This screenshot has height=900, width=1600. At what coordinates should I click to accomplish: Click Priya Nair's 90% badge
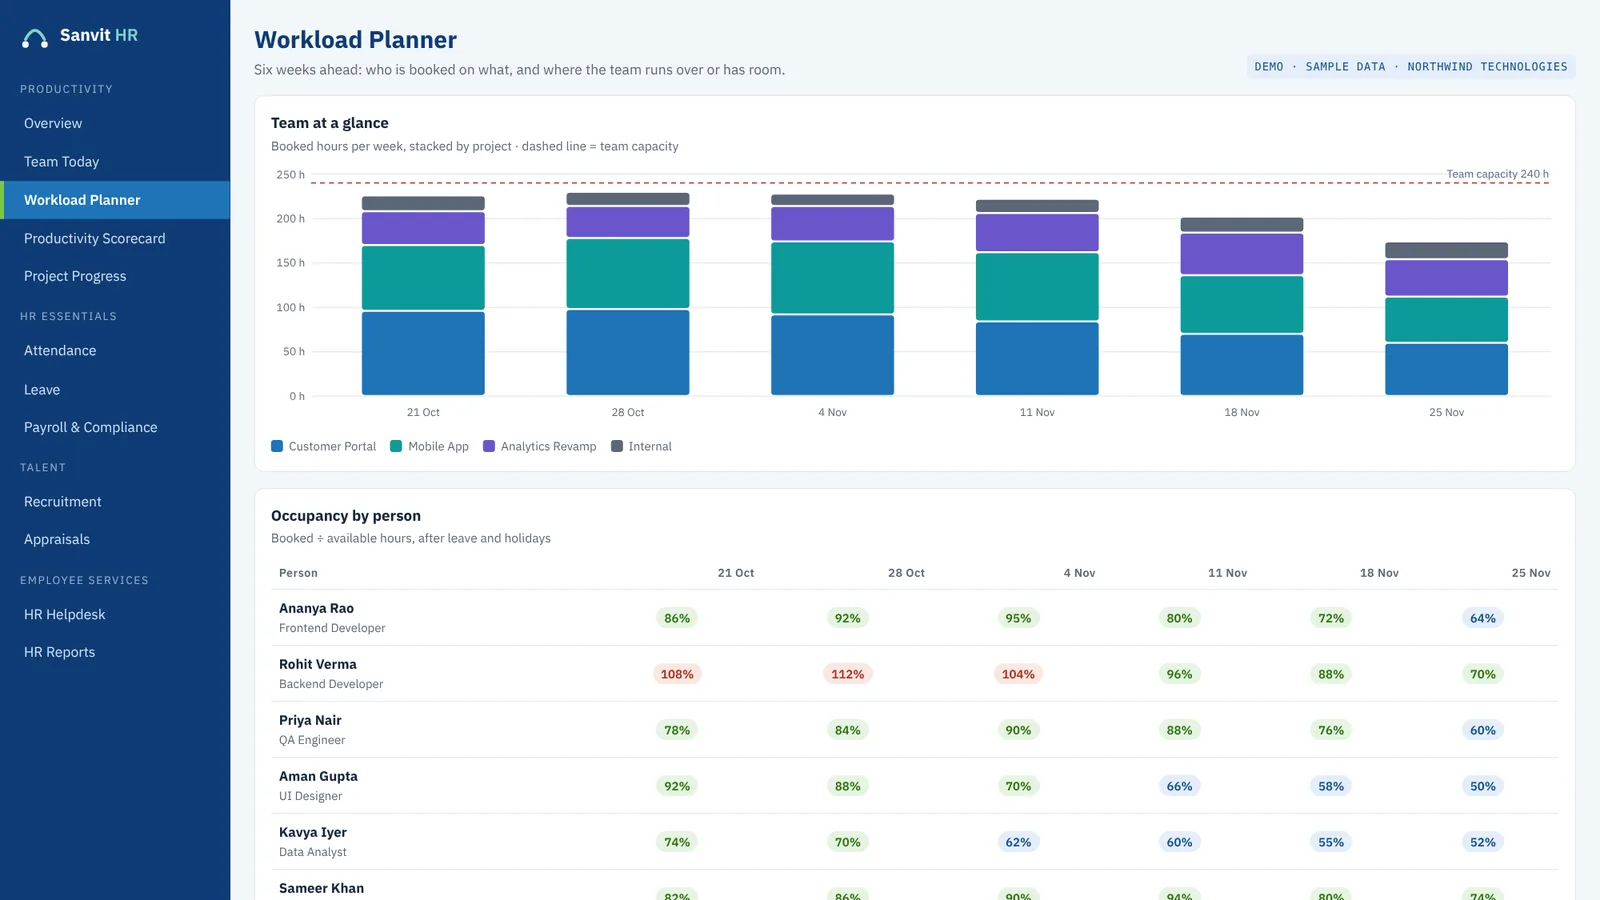click(x=1018, y=730)
